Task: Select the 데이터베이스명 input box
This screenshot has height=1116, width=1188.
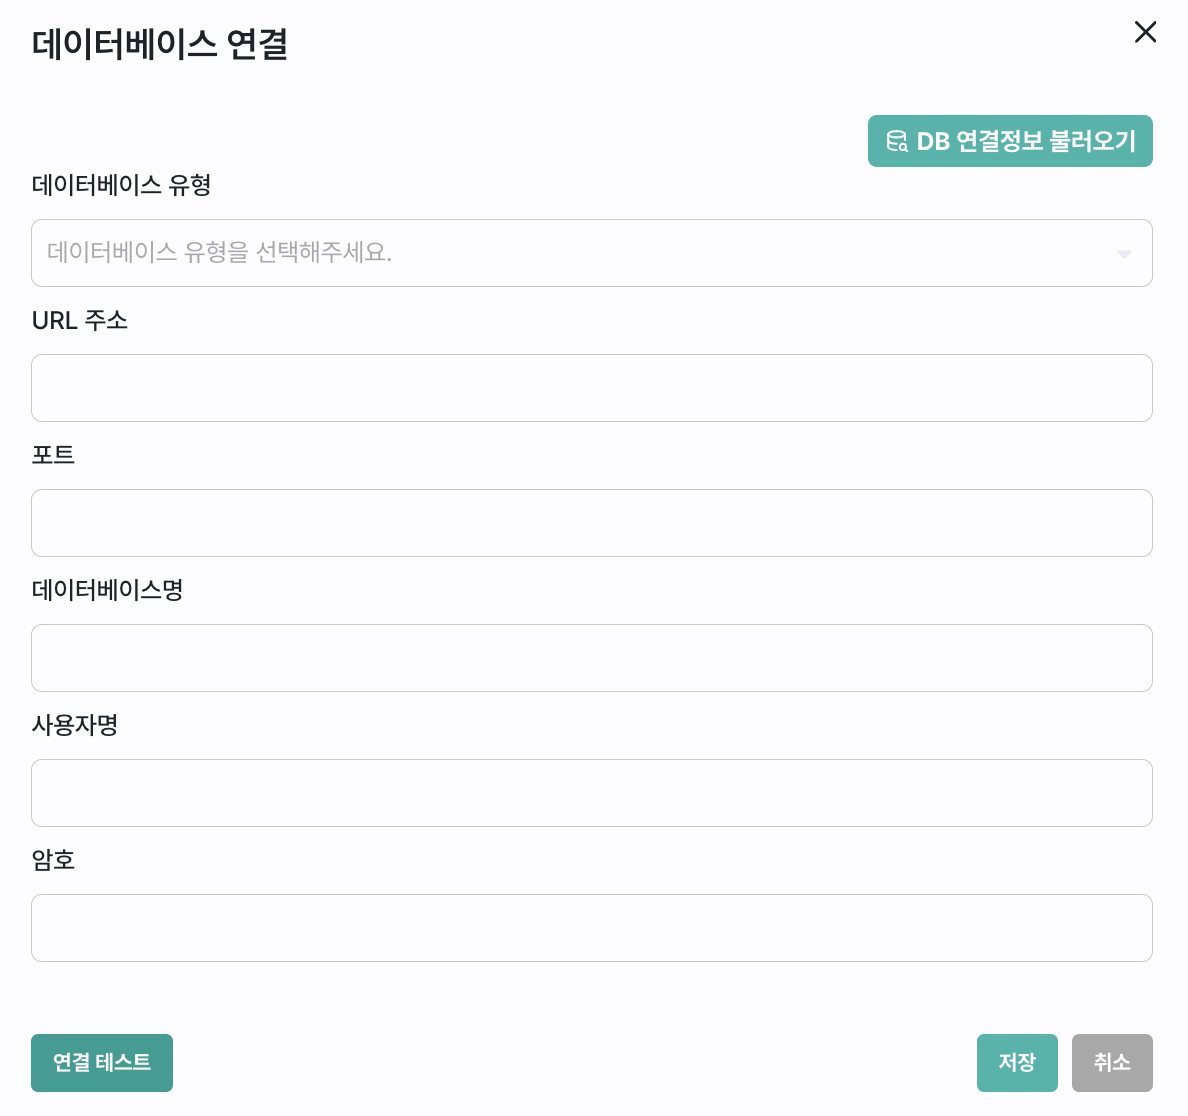Action: [x=592, y=658]
